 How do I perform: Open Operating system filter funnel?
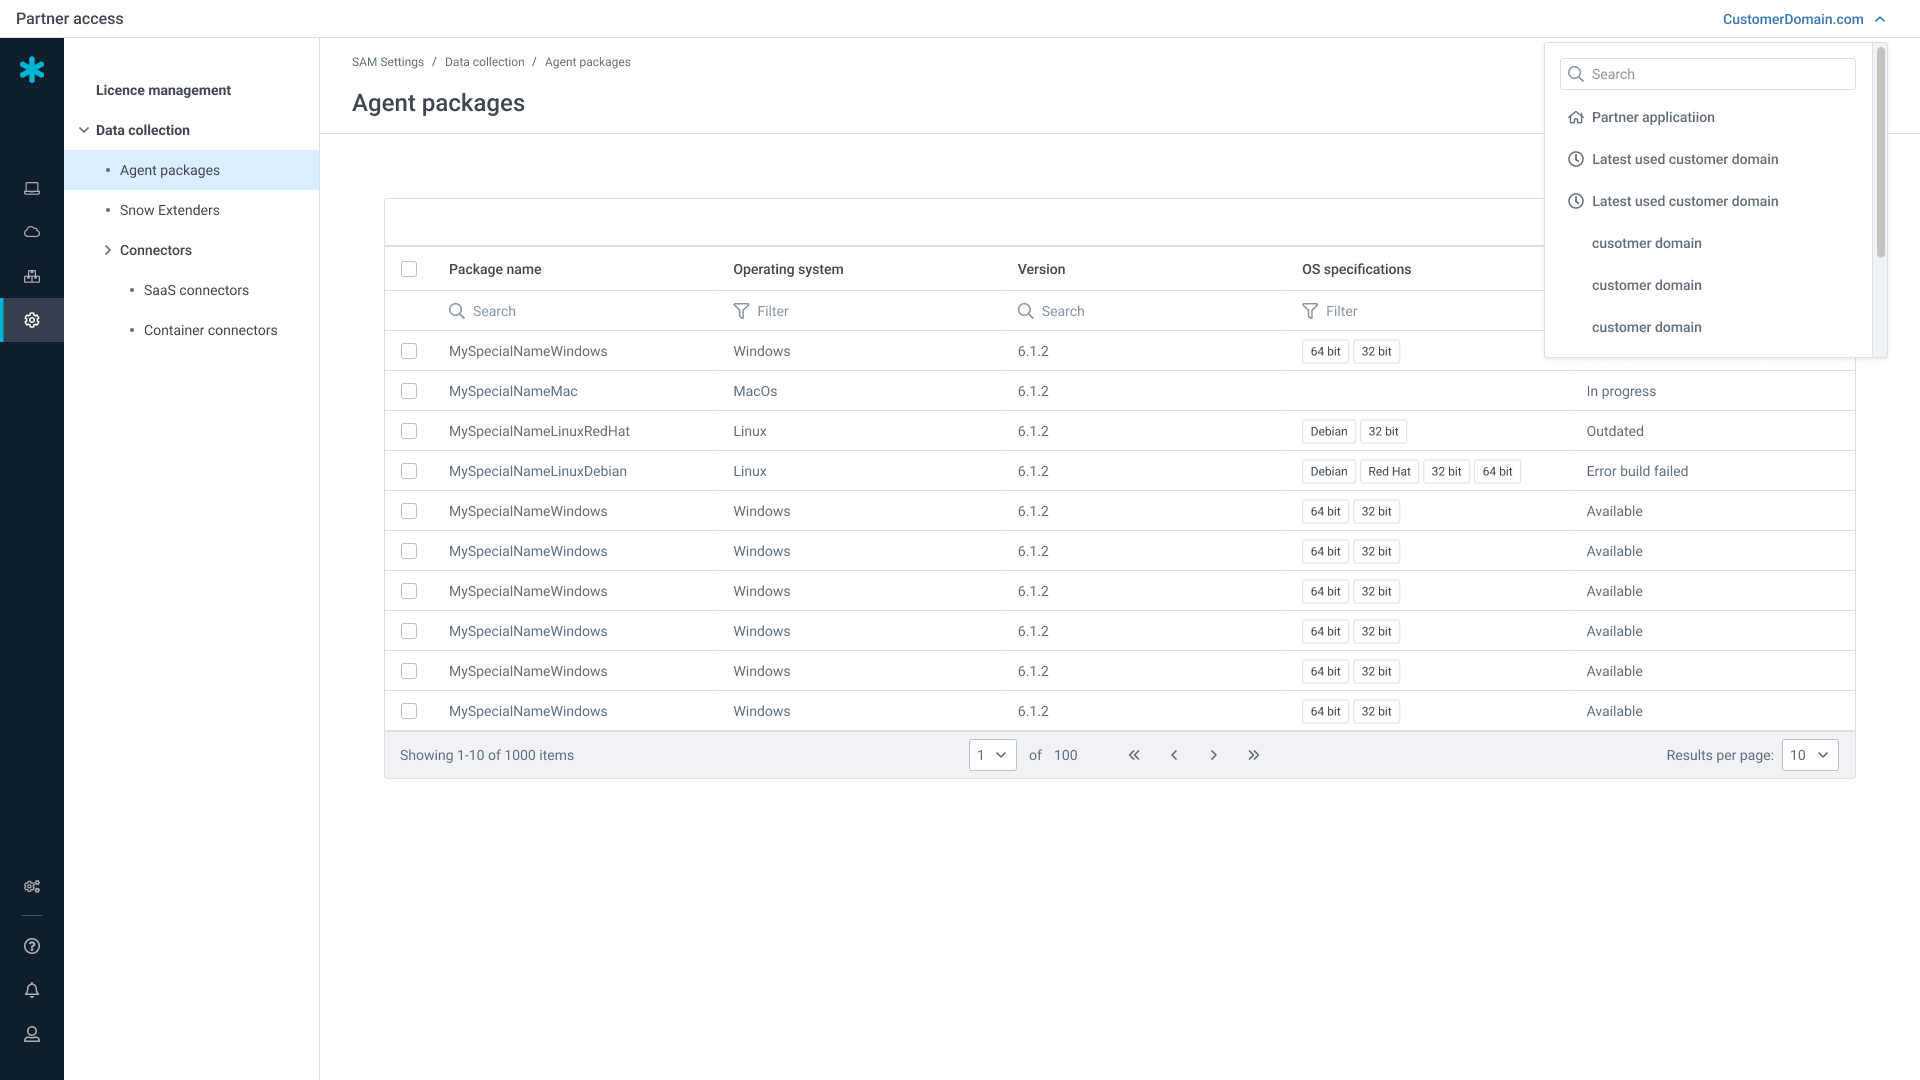point(741,311)
